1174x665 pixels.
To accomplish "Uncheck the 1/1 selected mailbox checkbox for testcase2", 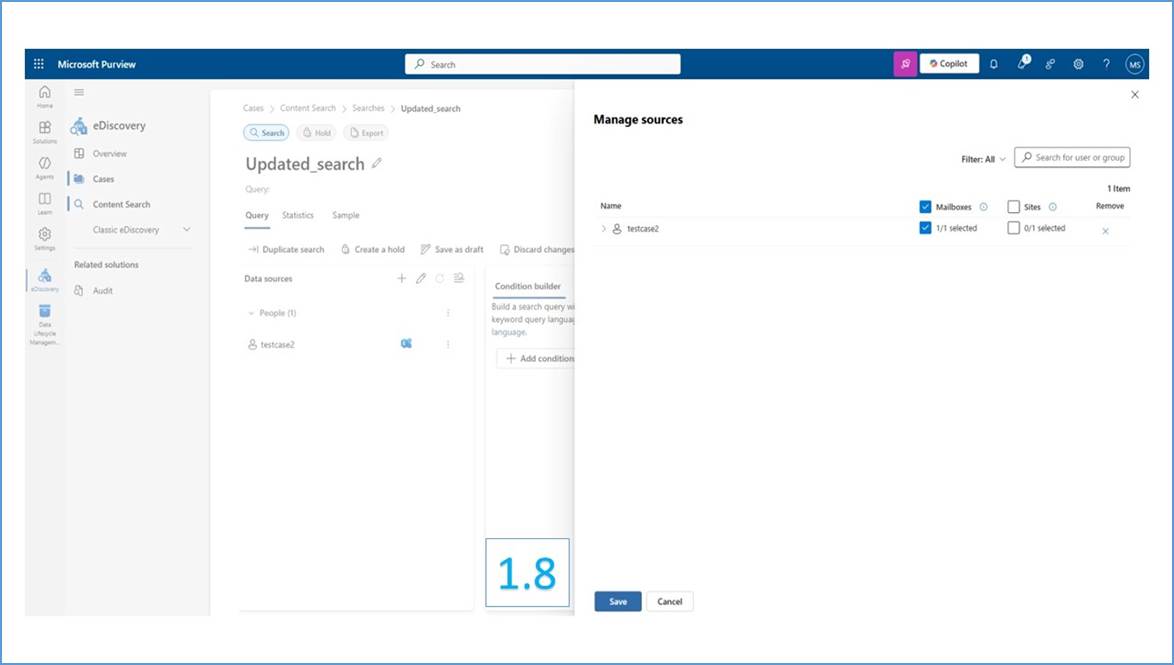I will 925,228.
